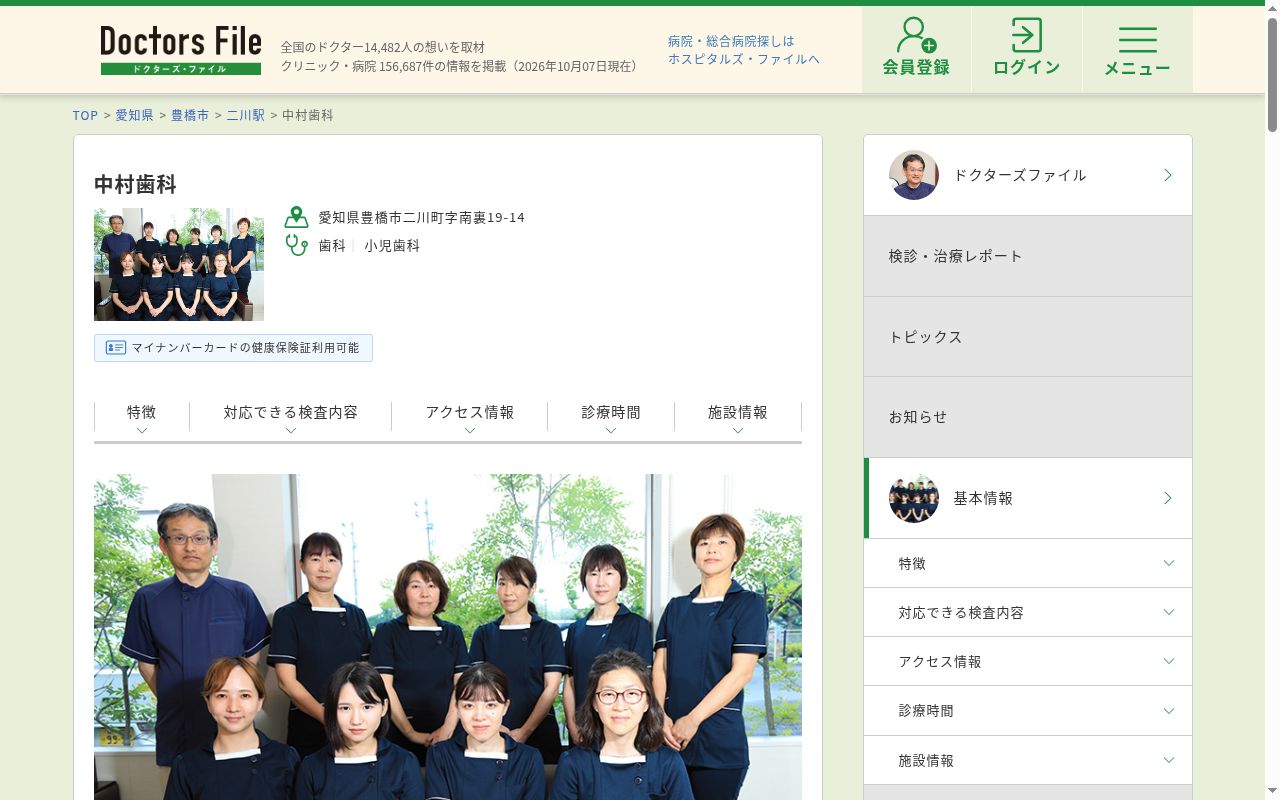Jump to アクセス情報 tab
Viewport: 1280px width, 800px height.
(x=470, y=419)
